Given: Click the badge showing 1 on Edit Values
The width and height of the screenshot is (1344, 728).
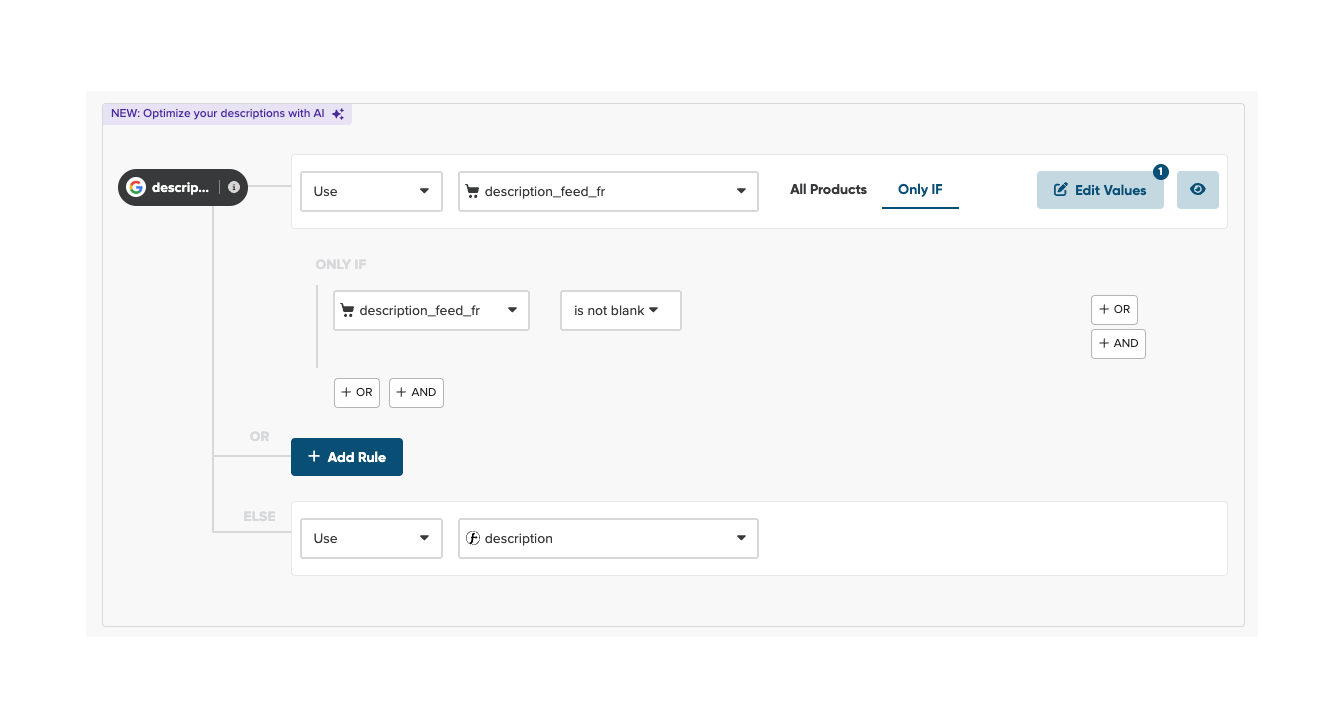Looking at the screenshot, I should [x=1160, y=172].
